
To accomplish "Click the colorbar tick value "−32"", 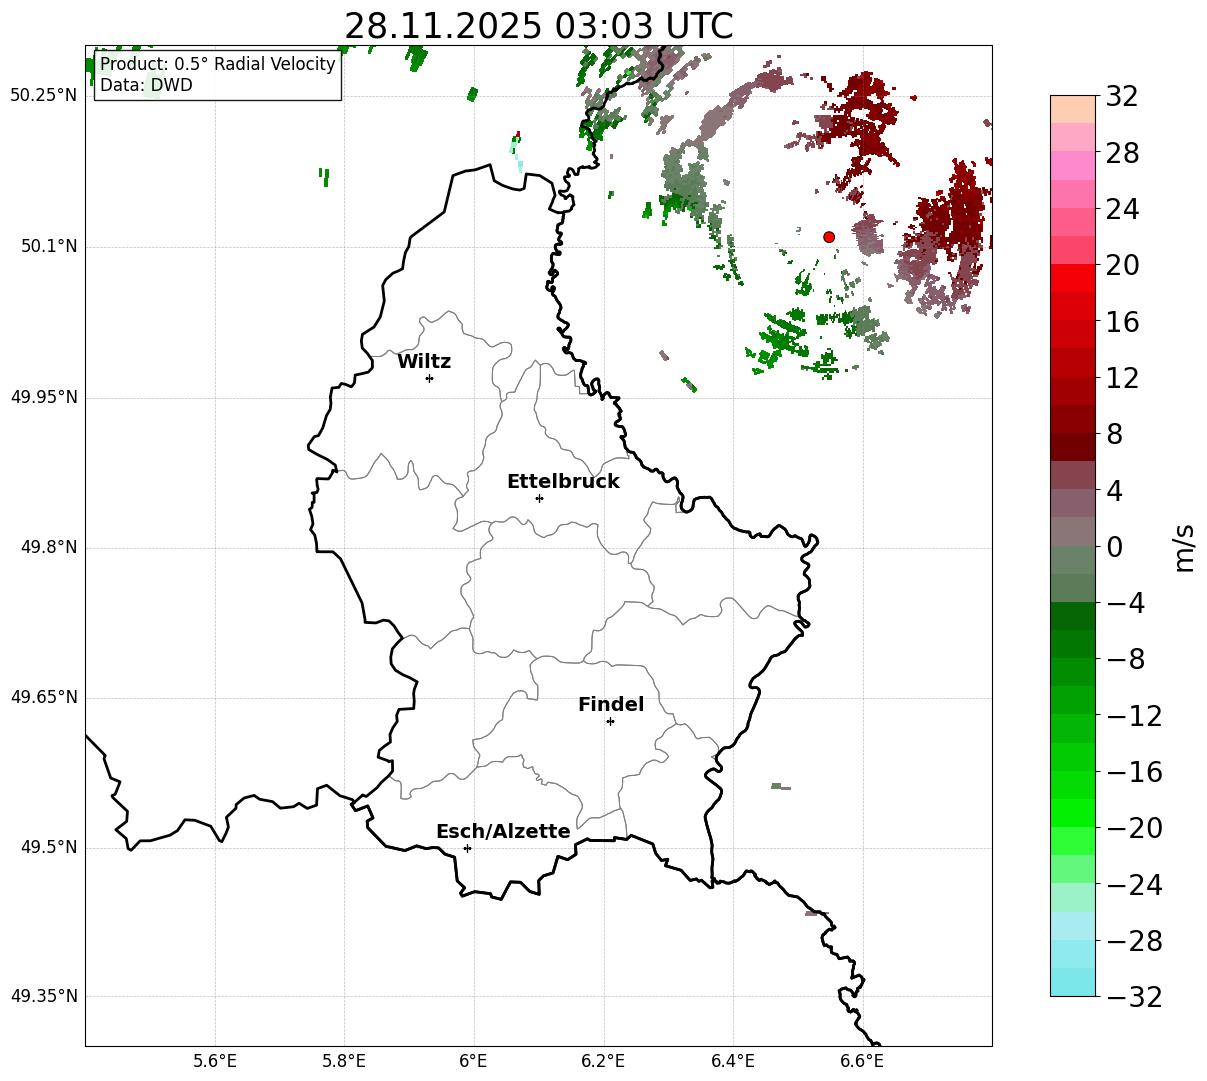I will [x=1133, y=997].
